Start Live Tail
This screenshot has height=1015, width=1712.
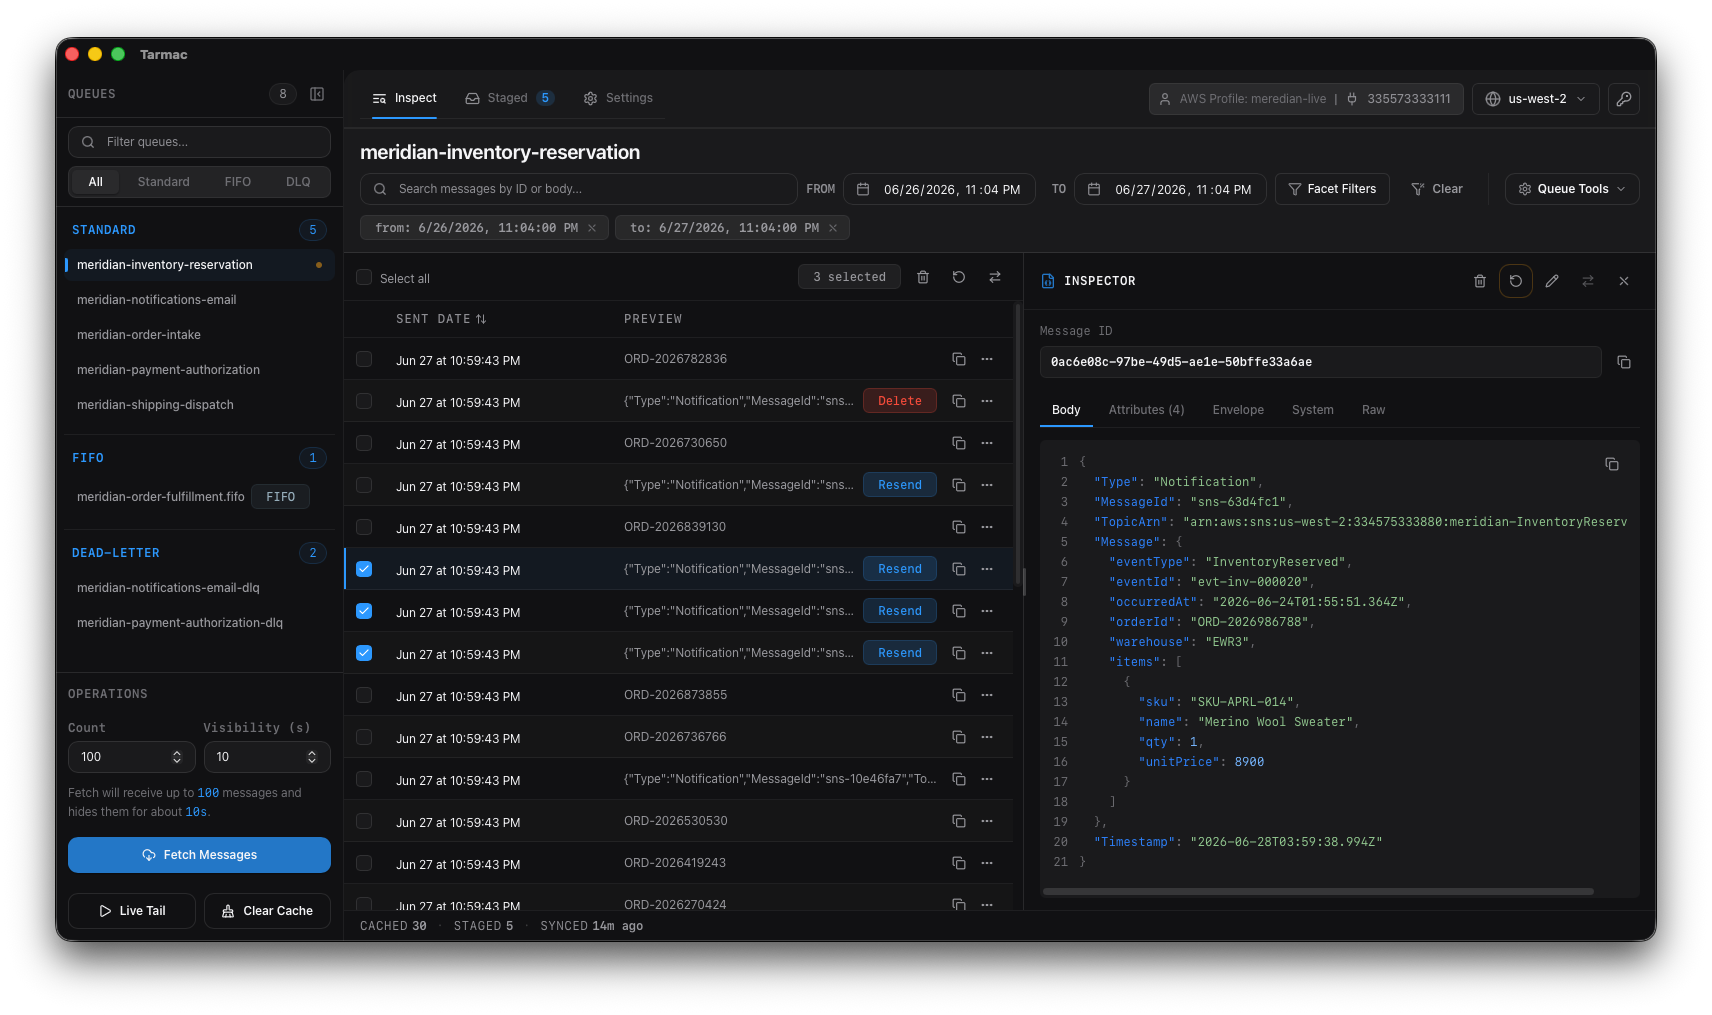pyautogui.click(x=132, y=911)
